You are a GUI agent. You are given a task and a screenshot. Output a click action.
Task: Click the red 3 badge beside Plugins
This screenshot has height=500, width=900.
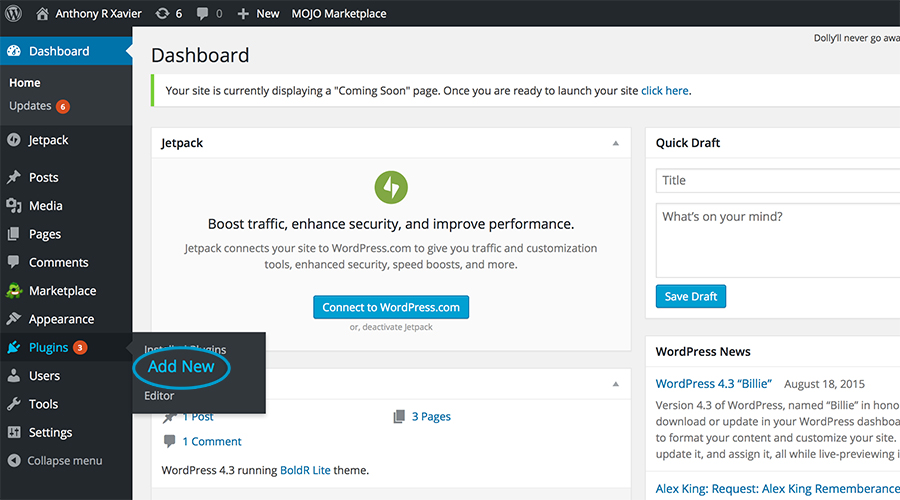[80, 347]
